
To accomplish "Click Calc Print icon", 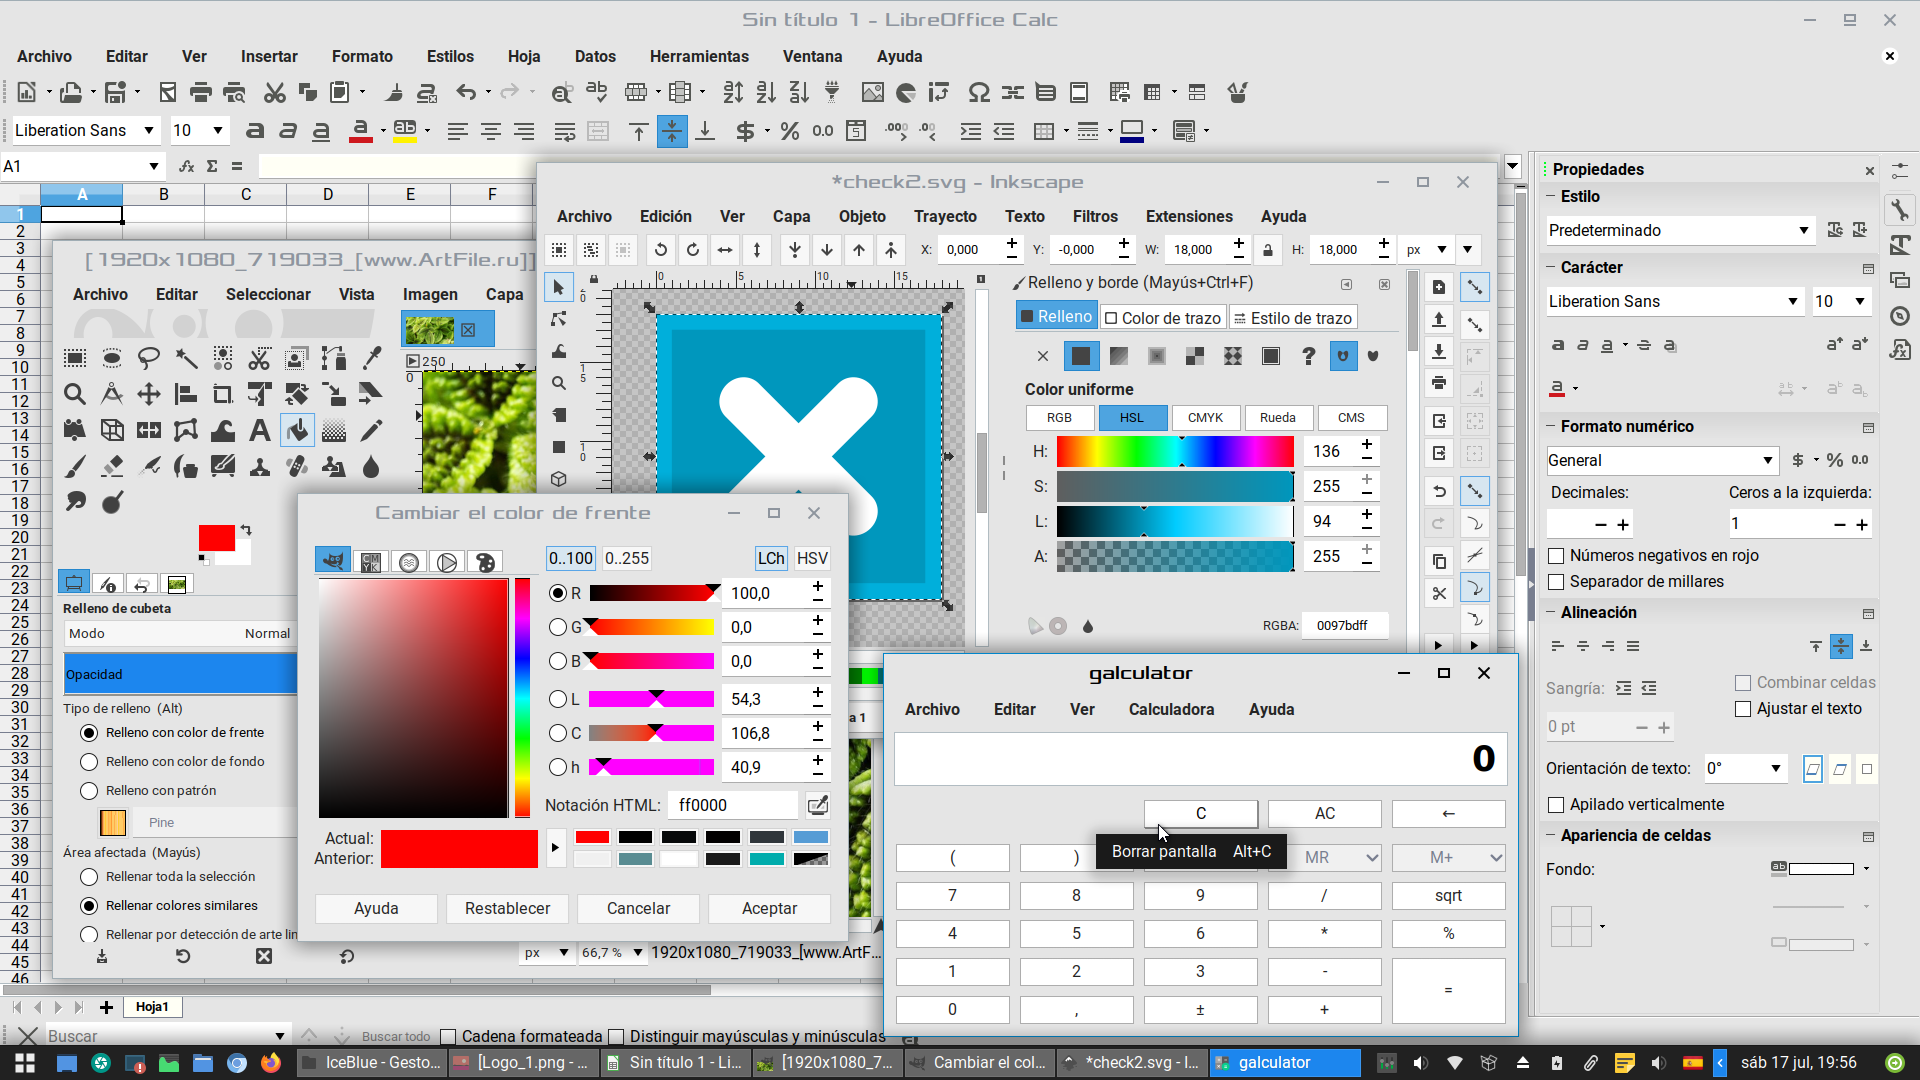I will coord(201,93).
